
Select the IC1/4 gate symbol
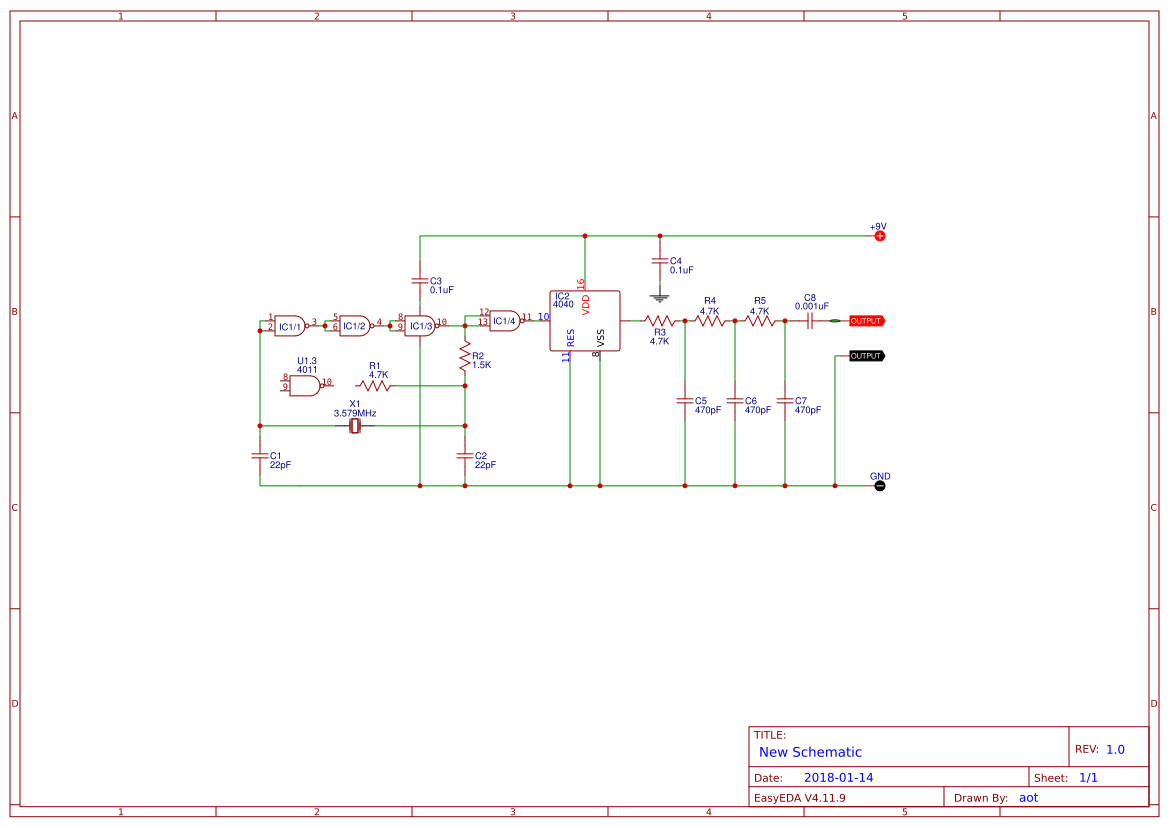click(502, 320)
